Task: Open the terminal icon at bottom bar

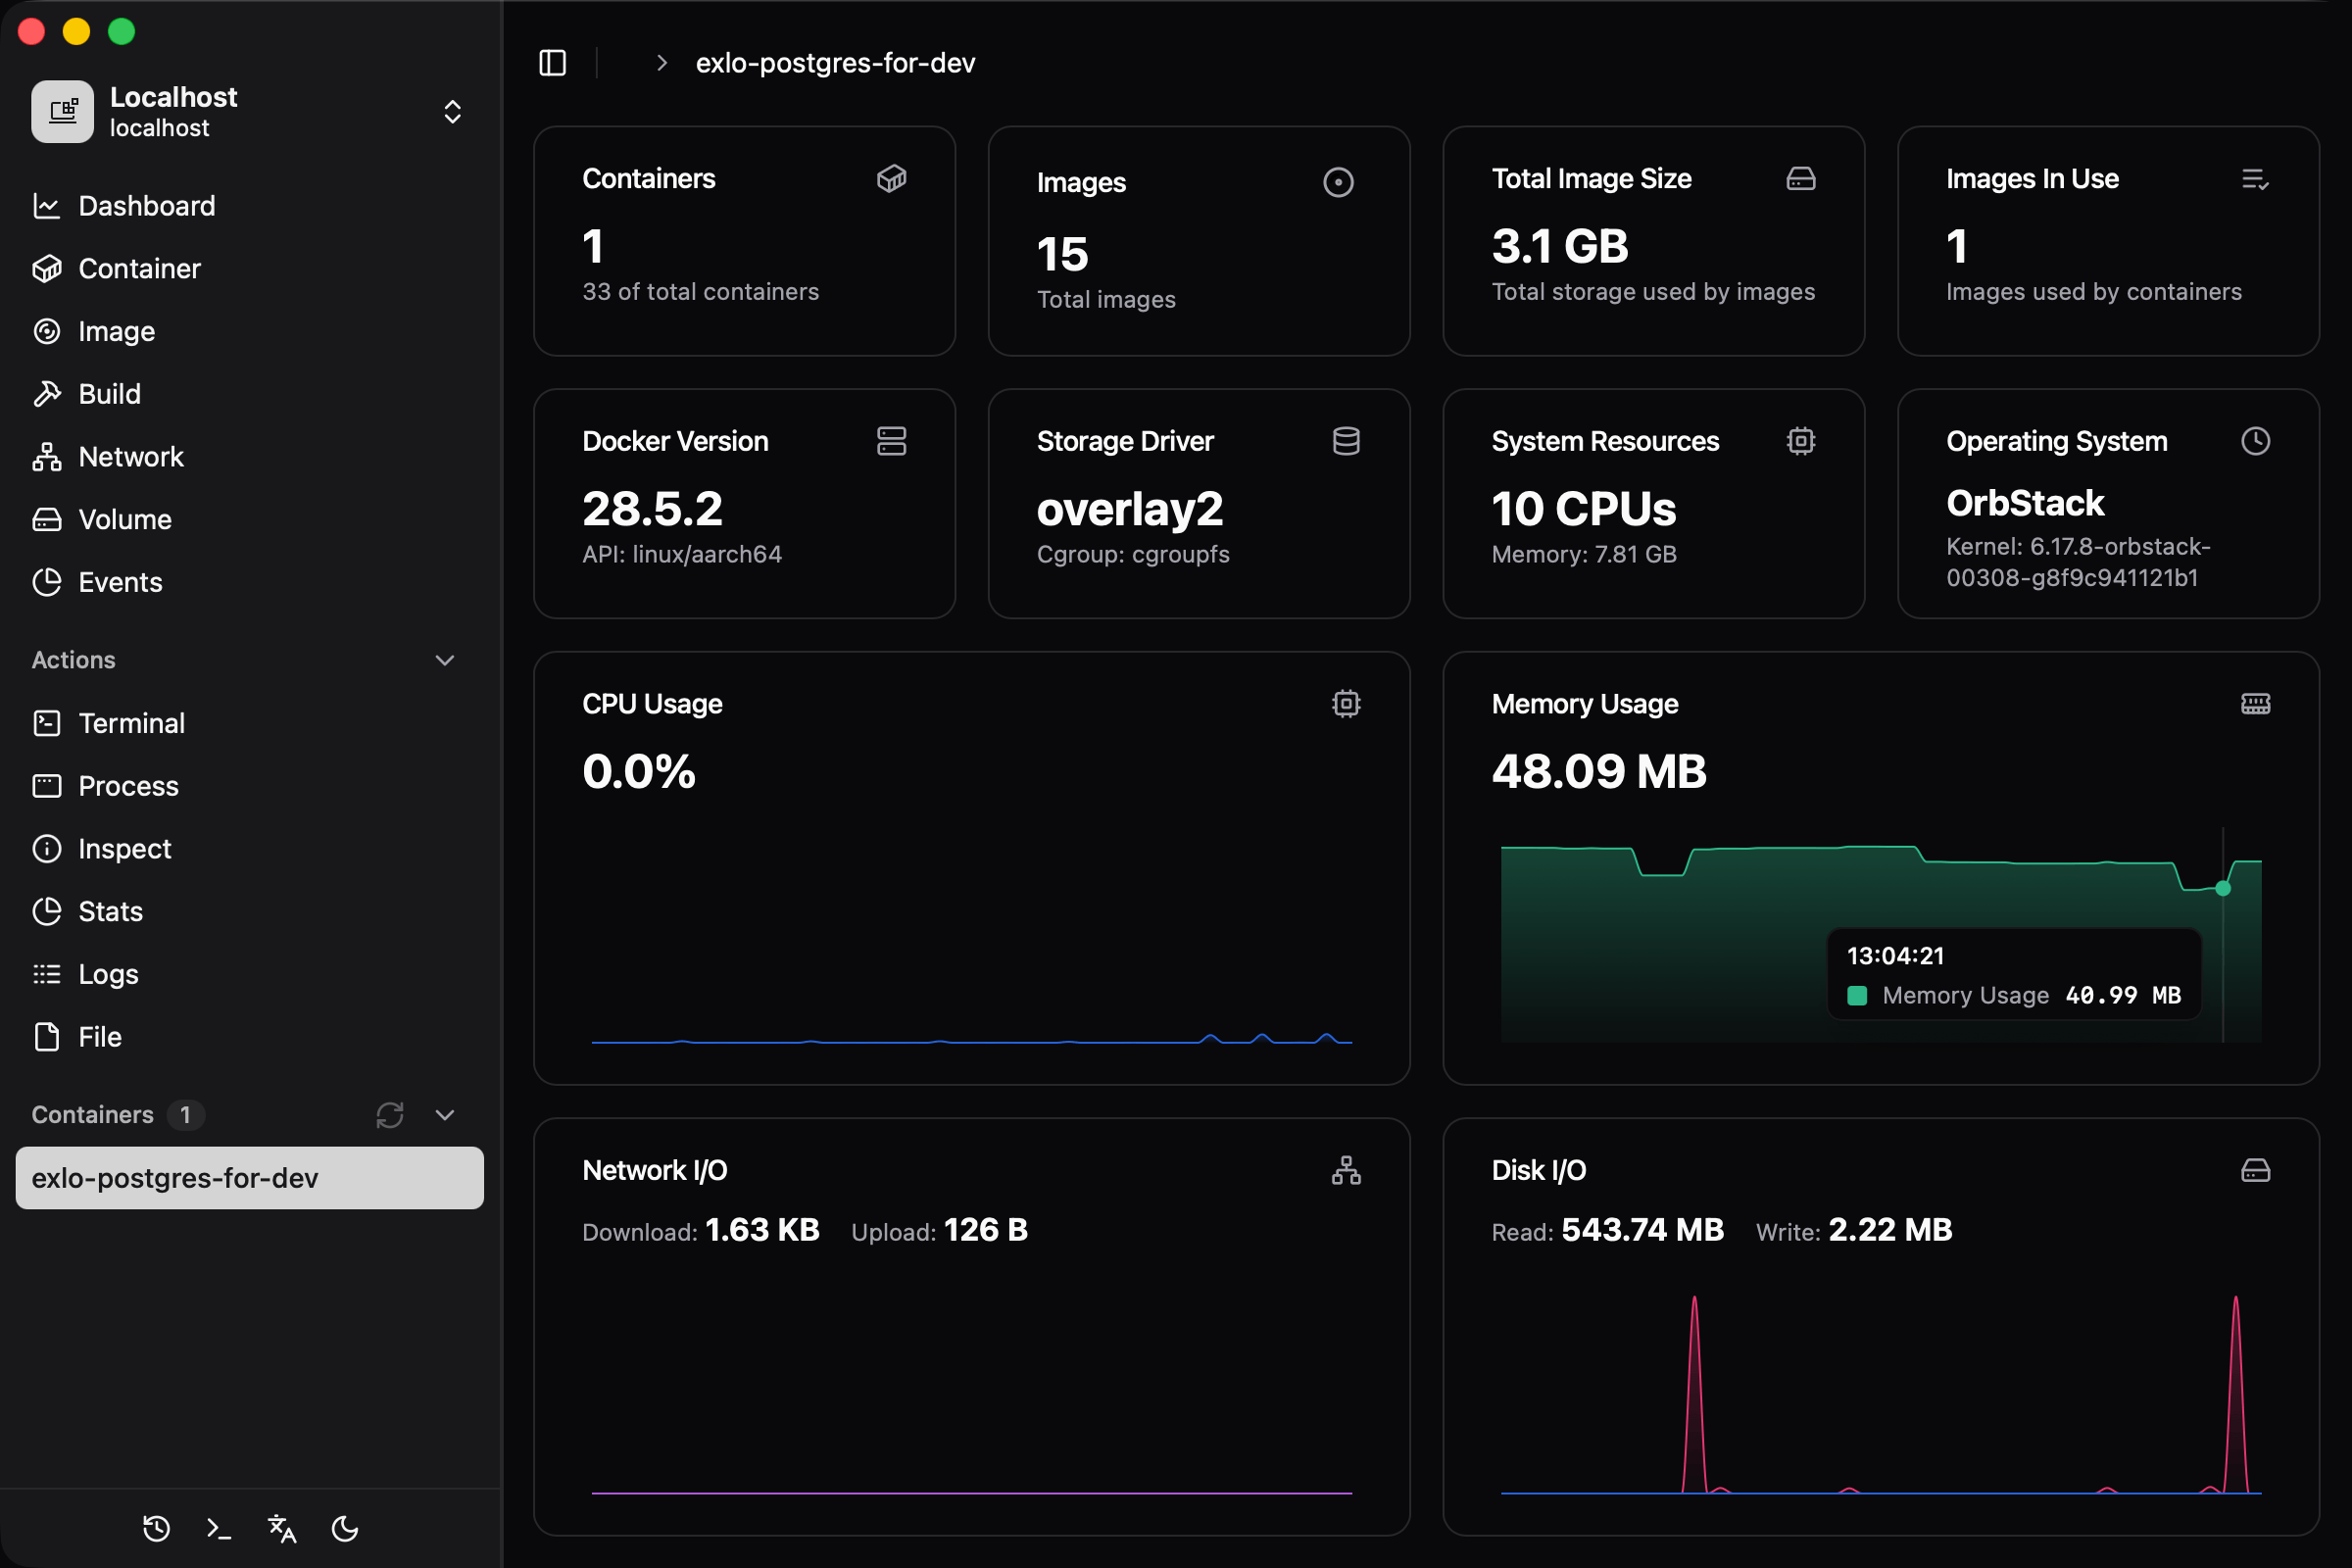Action: (x=218, y=1529)
